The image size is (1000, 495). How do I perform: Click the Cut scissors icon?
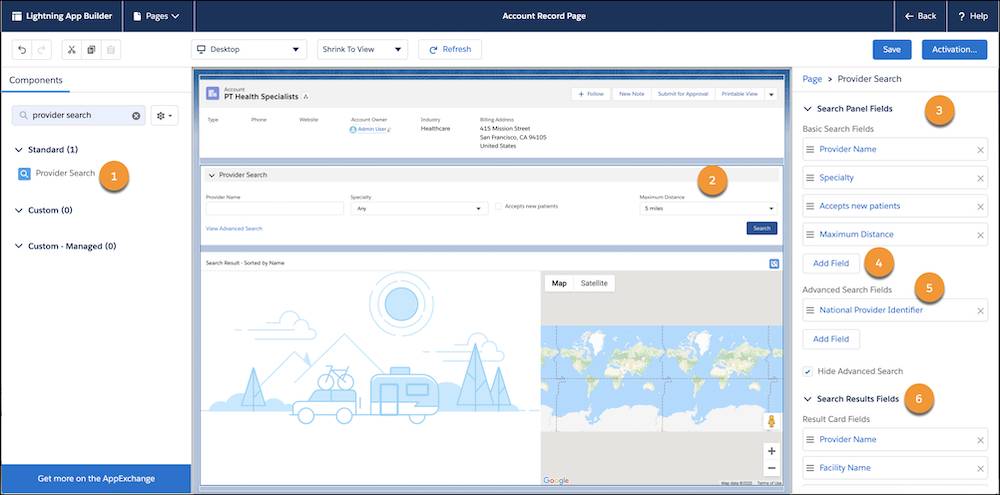(x=71, y=50)
